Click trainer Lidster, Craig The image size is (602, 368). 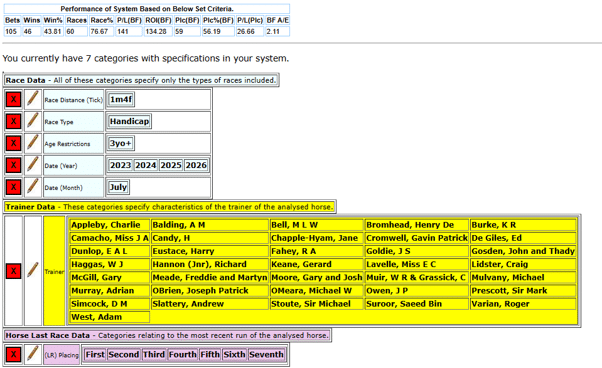tap(523, 264)
